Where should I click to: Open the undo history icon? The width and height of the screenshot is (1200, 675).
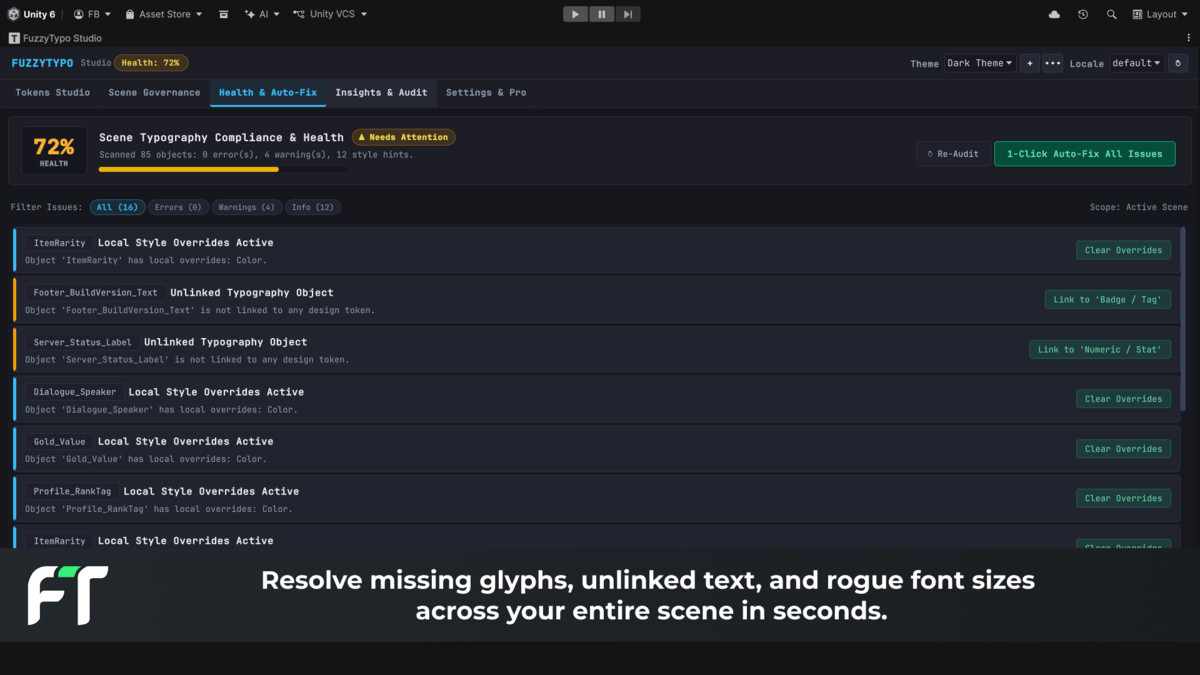point(1083,14)
